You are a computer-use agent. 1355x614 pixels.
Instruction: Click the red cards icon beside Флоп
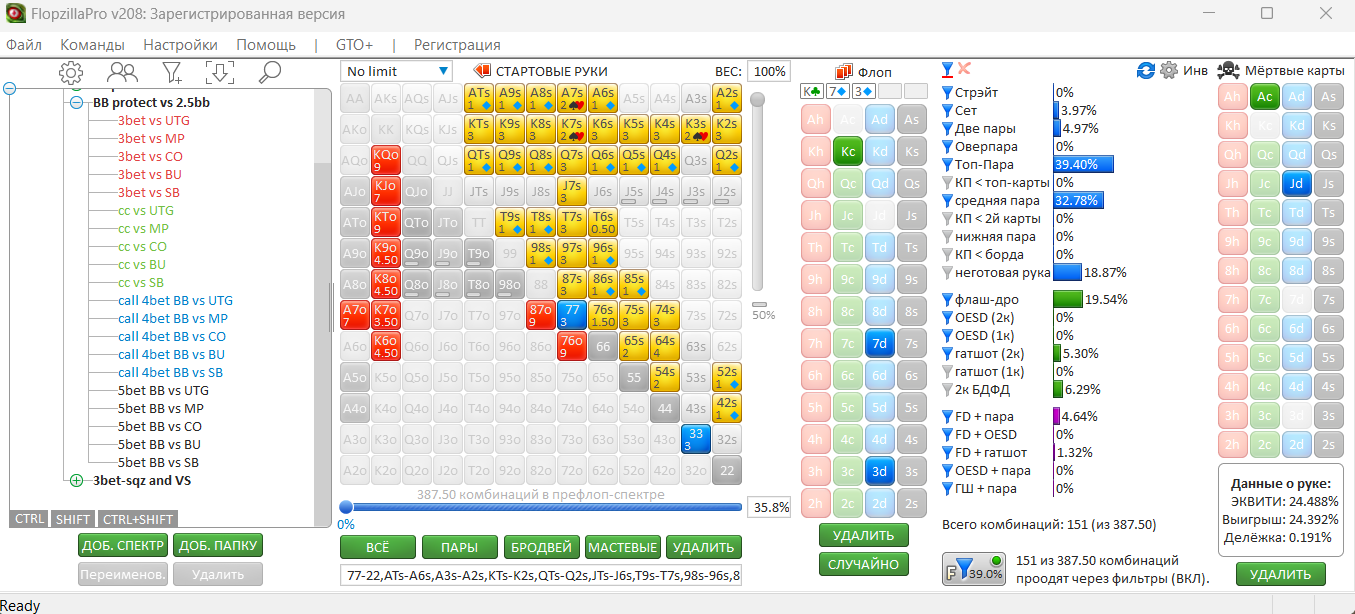coord(844,72)
